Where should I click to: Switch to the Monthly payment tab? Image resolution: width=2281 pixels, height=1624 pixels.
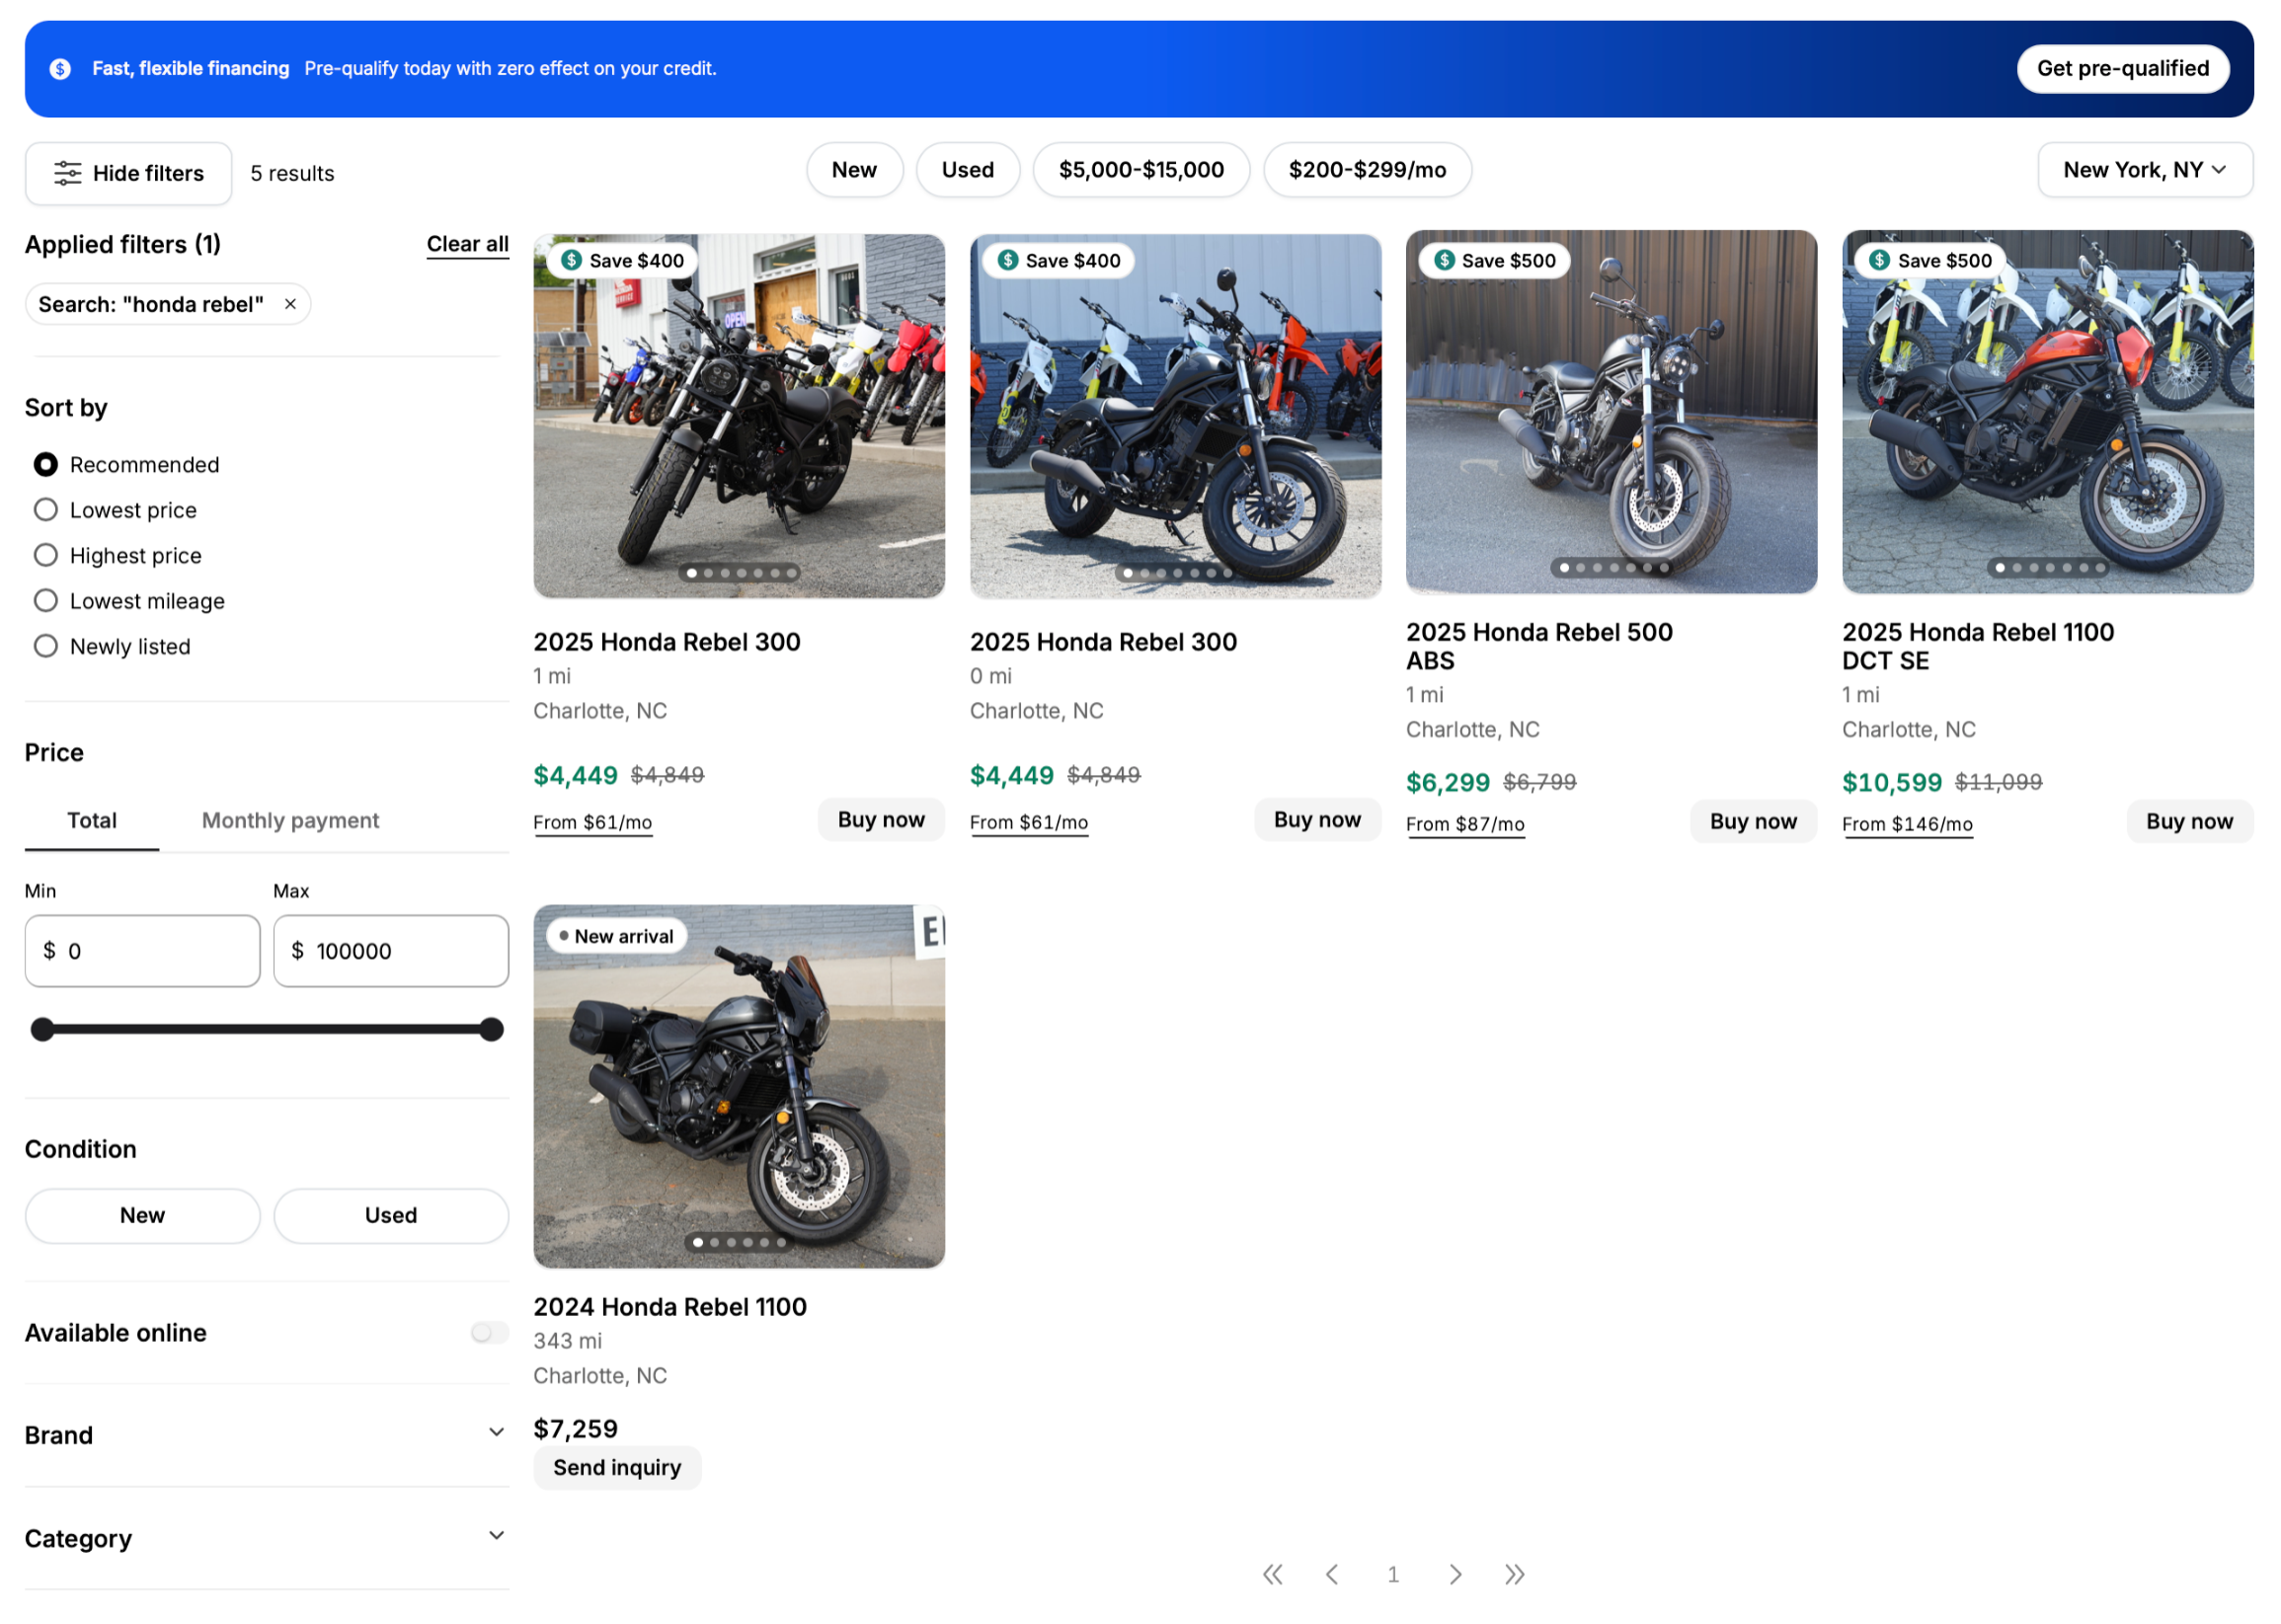291,822
